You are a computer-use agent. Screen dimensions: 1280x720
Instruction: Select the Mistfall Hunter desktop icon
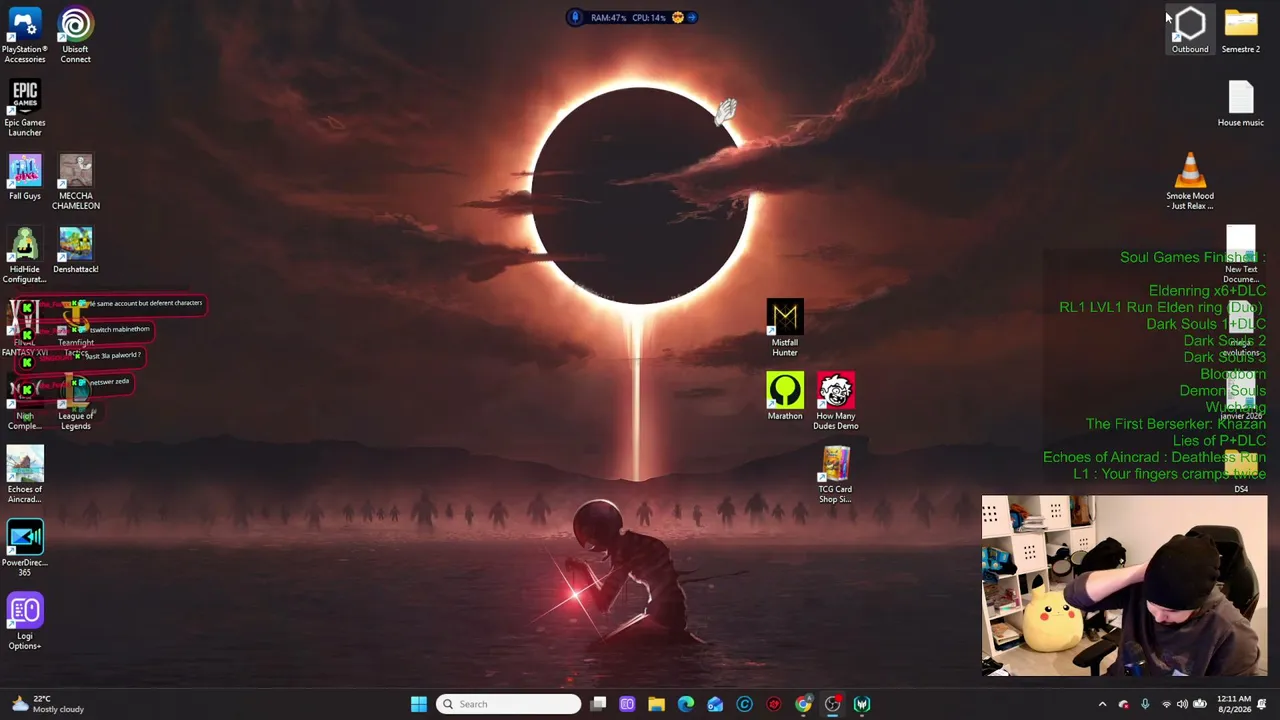(785, 328)
